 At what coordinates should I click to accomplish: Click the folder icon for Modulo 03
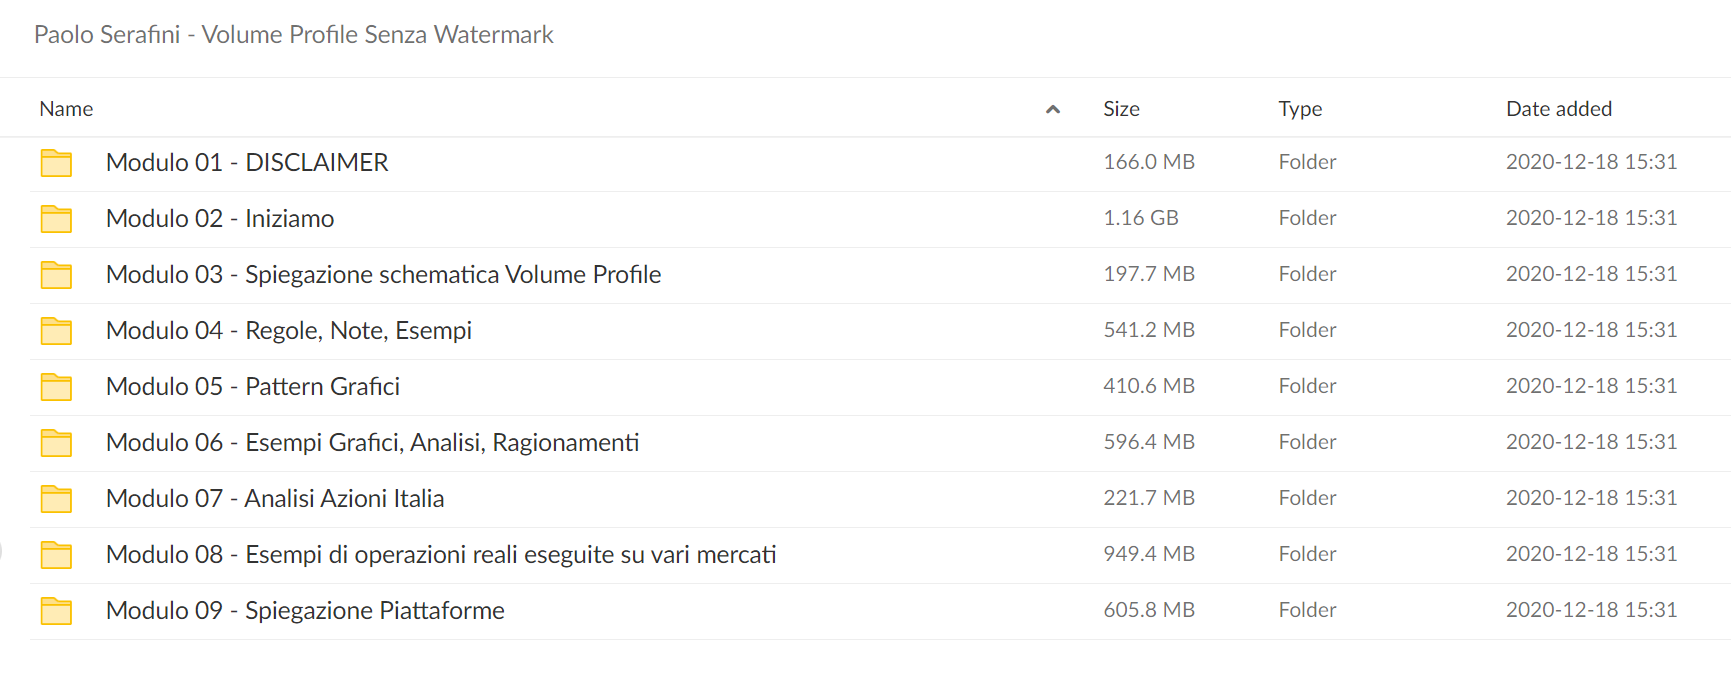(56, 275)
